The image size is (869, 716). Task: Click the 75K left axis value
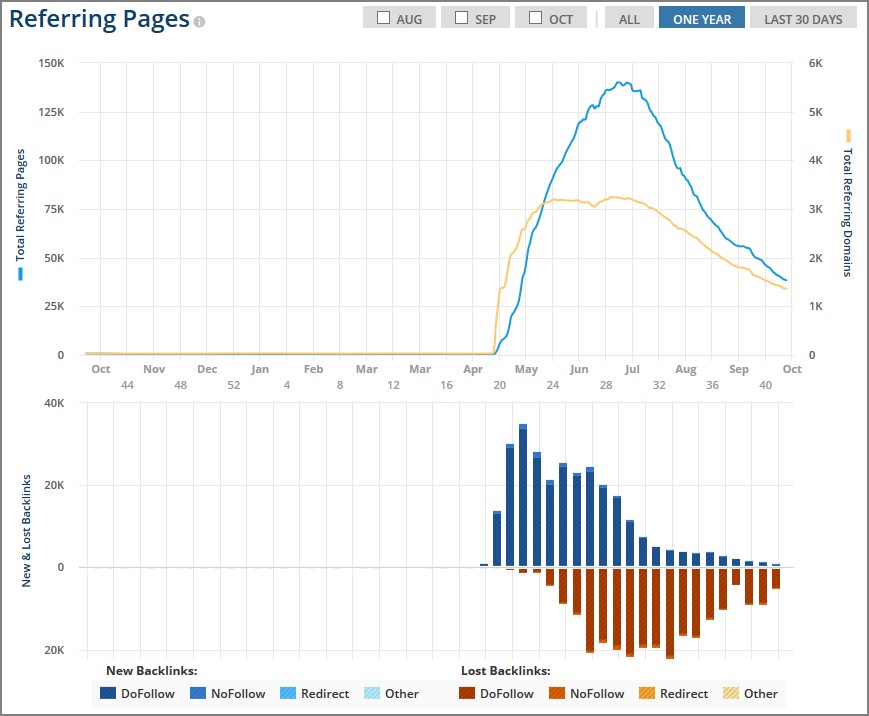[x=54, y=209]
